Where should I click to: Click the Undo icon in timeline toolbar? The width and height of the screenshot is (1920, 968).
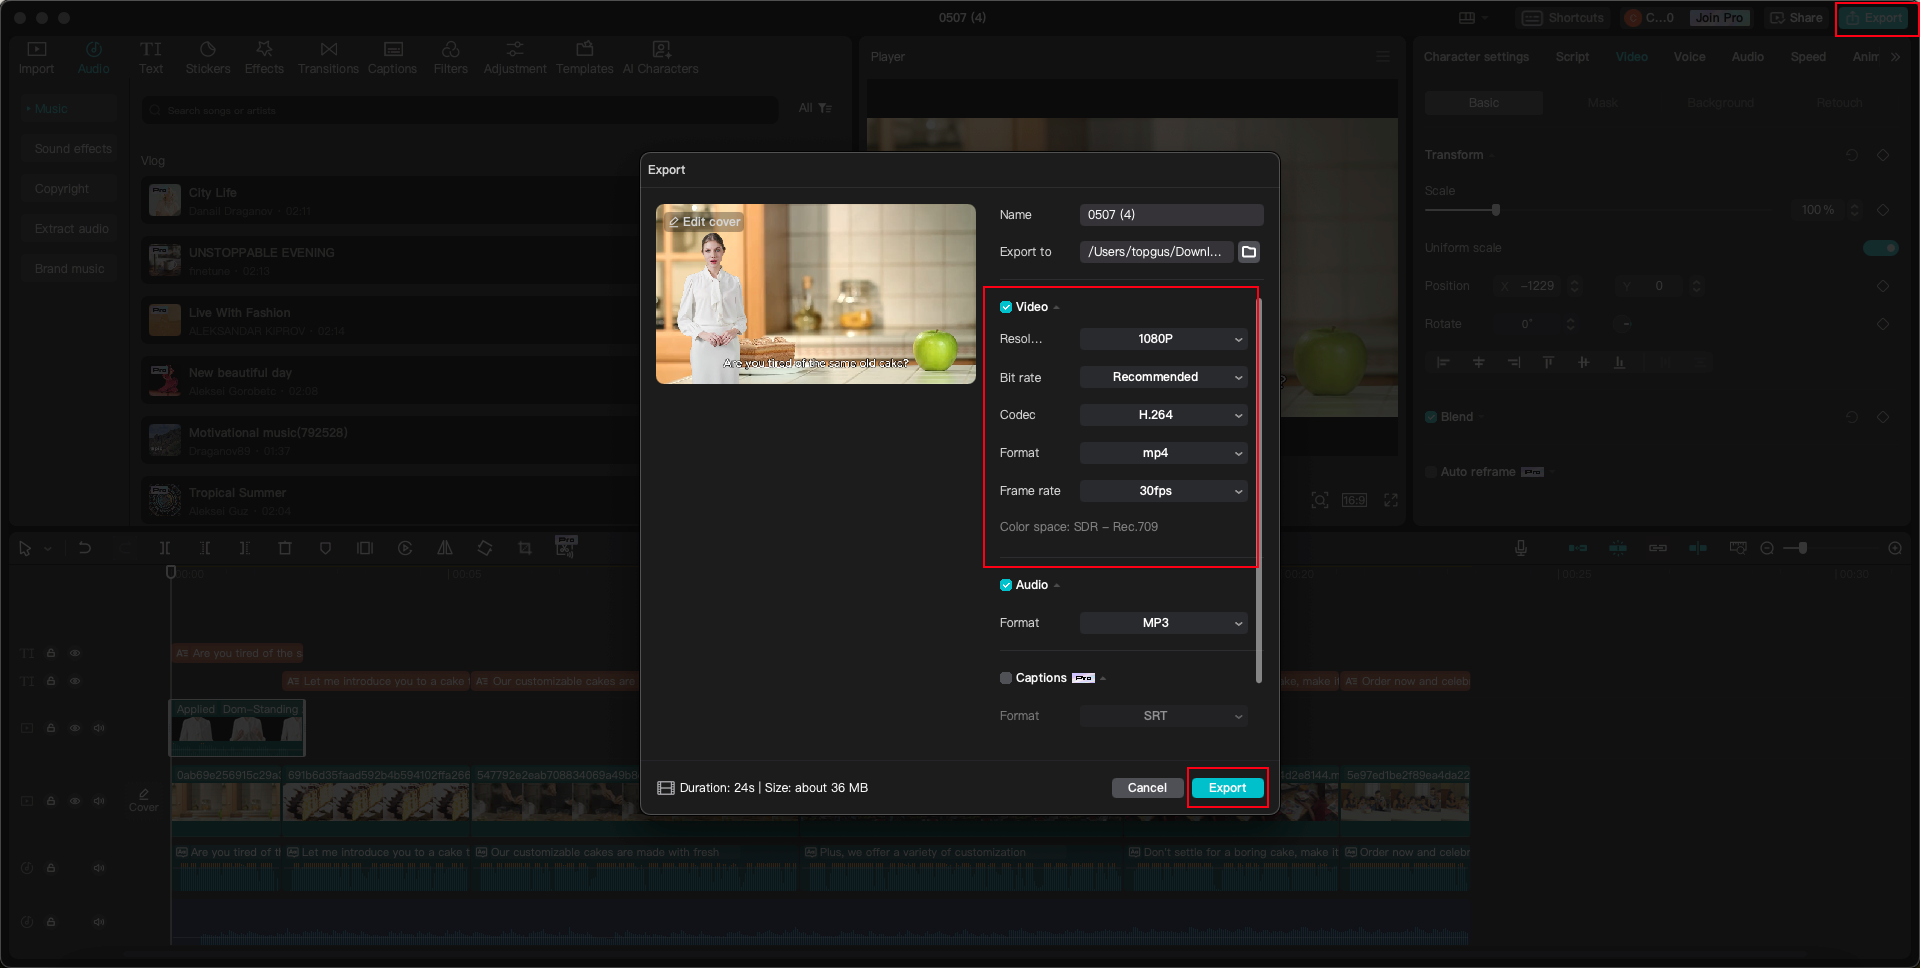tap(85, 548)
